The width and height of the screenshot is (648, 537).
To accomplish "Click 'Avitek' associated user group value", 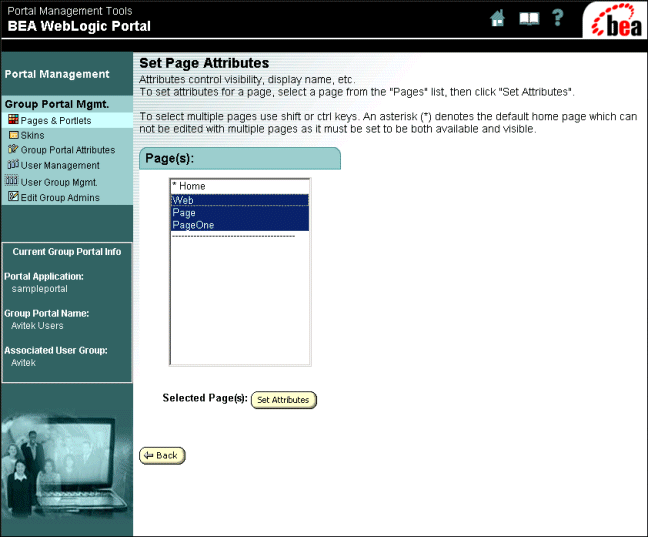I will click(x=23, y=363).
